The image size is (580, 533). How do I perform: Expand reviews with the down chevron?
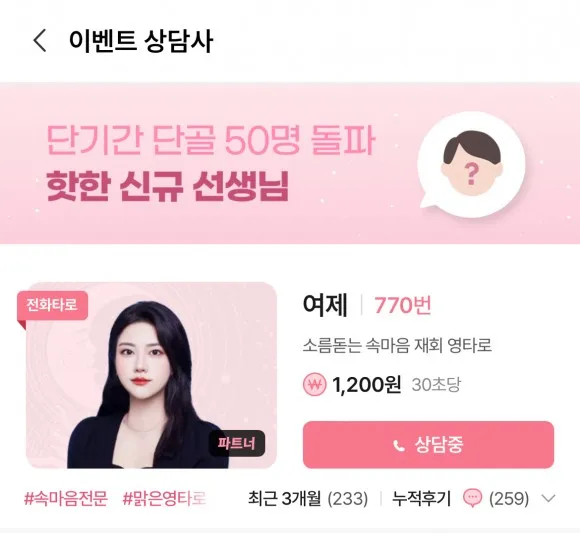pos(548,498)
